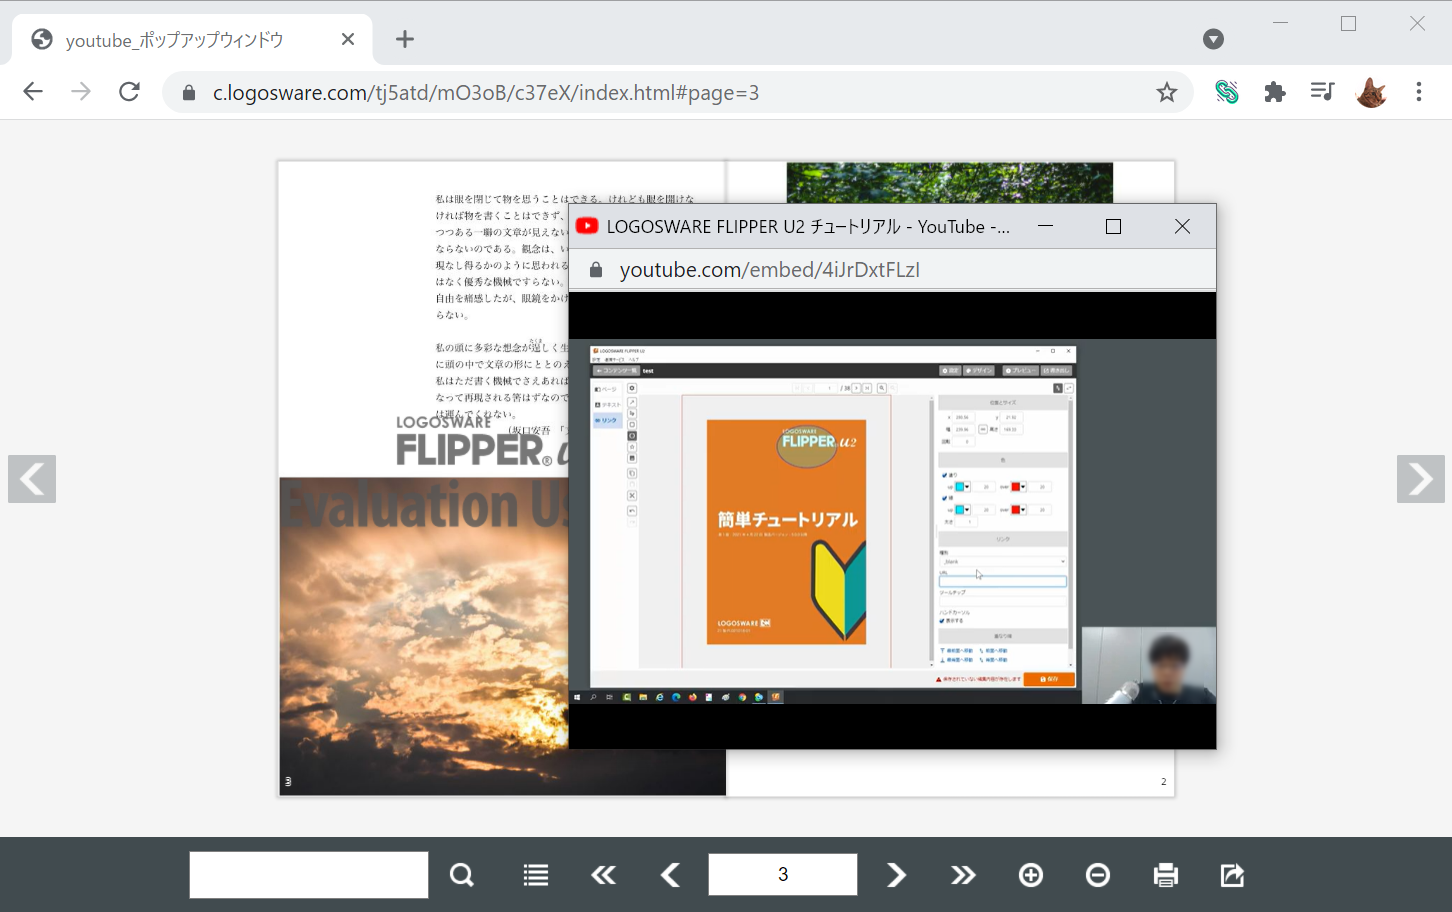
Task: Click the embedded YouTube video to play or pause
Action: click(x=892, y=521)
